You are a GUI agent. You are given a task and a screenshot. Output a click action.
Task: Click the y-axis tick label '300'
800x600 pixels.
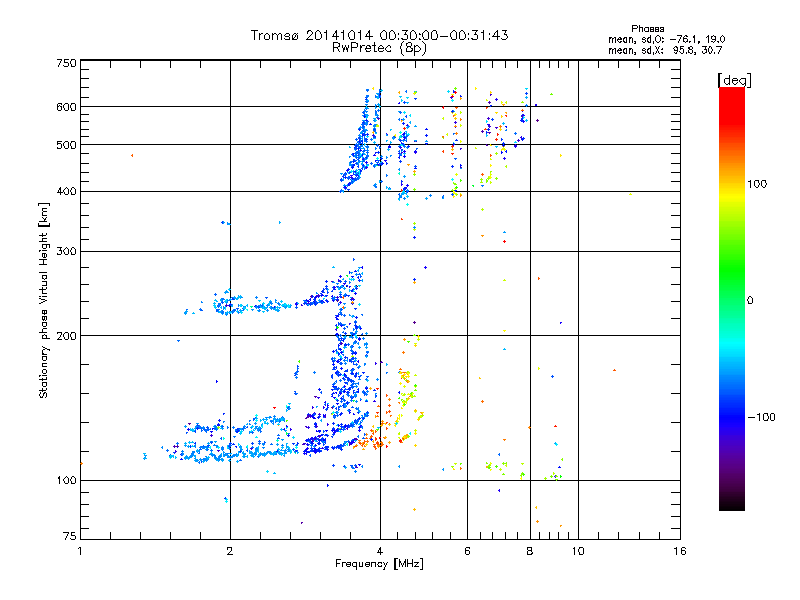(66, 251)
